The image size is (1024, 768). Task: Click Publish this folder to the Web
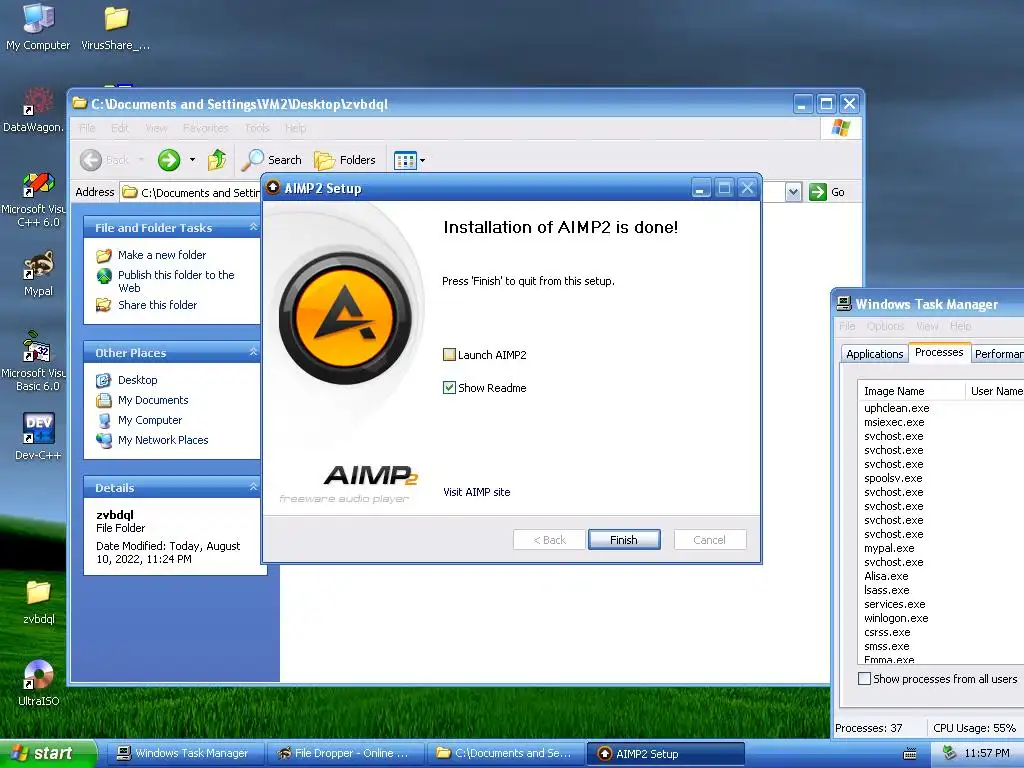pyautogui.click(x=165, y=281)
